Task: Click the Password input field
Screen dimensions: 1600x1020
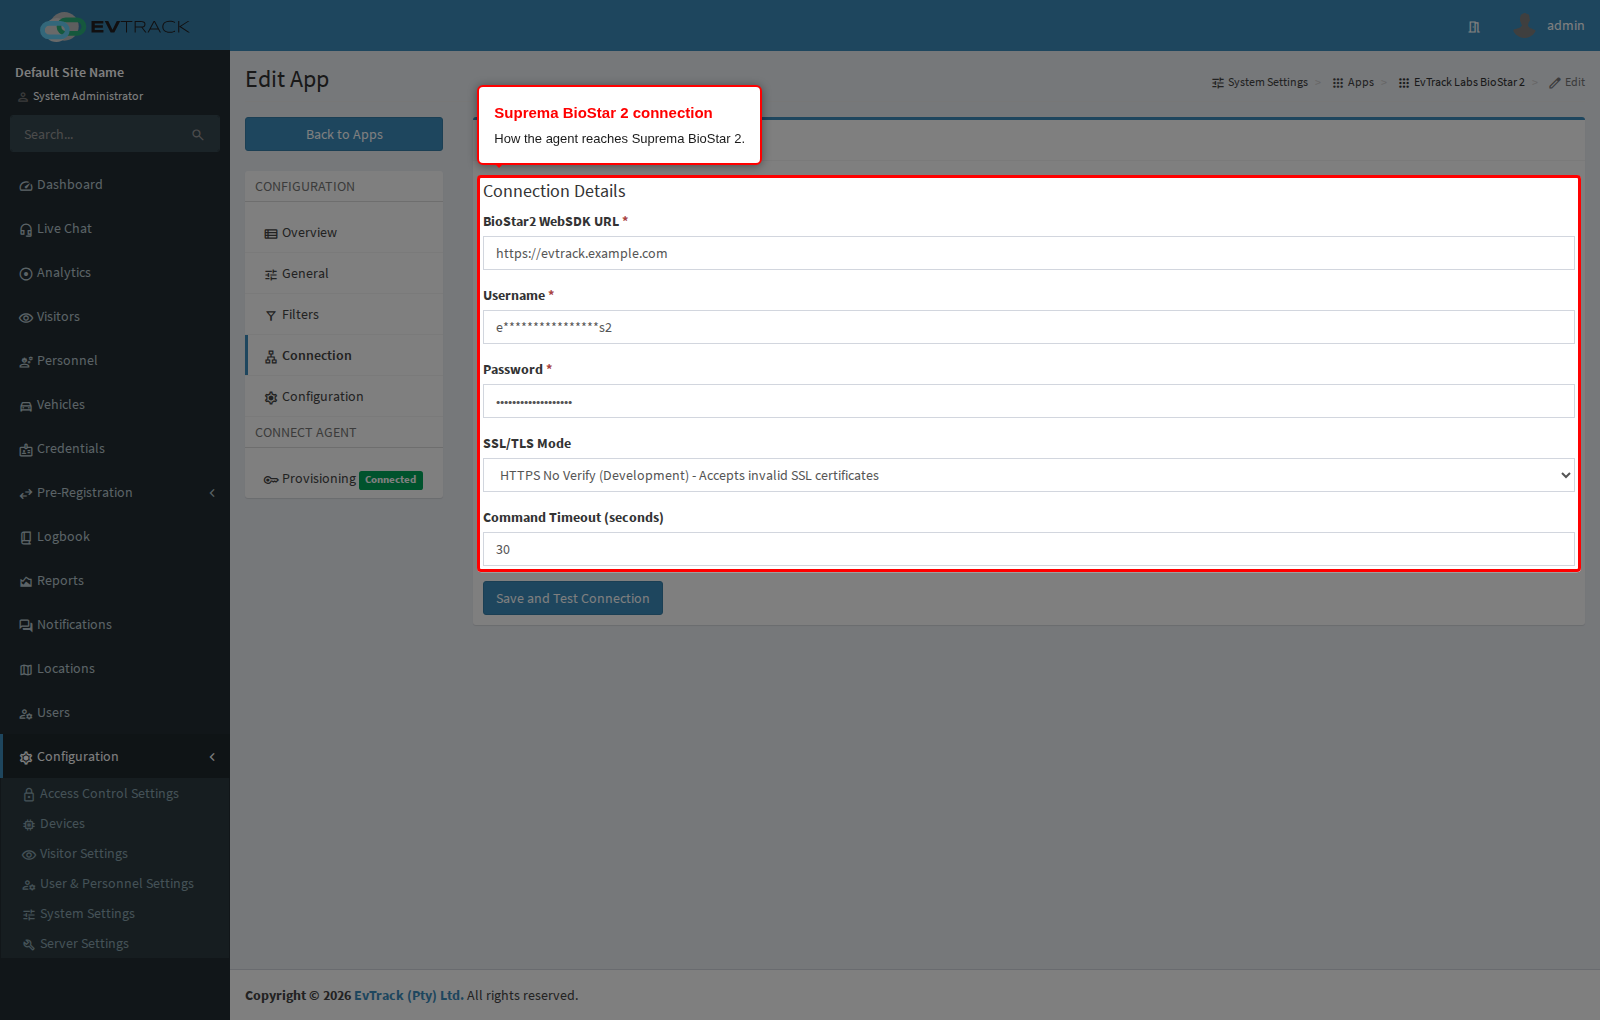Action: (1029, 401)
